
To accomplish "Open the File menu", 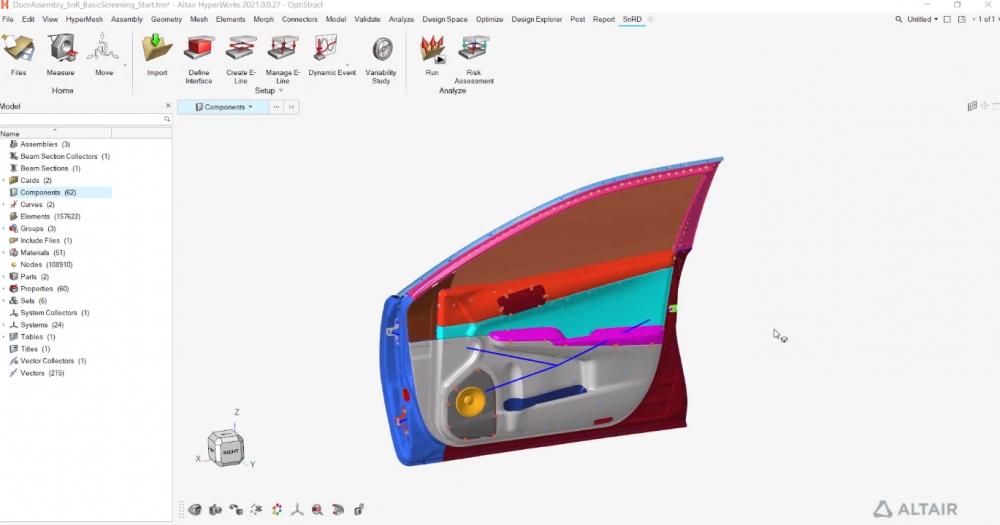I will click(8, 19).
